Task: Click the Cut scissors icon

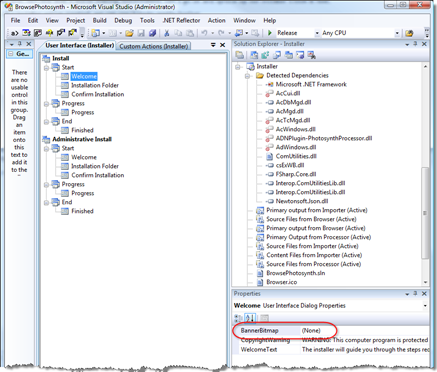Action: tap(167, 33)
